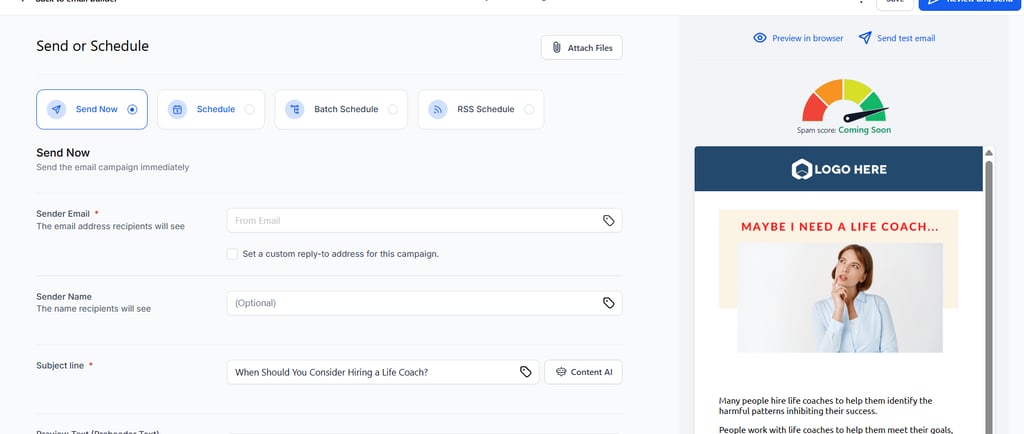Click the Batch Schedule icon
1024x434 pixels.
click(295, 110)
